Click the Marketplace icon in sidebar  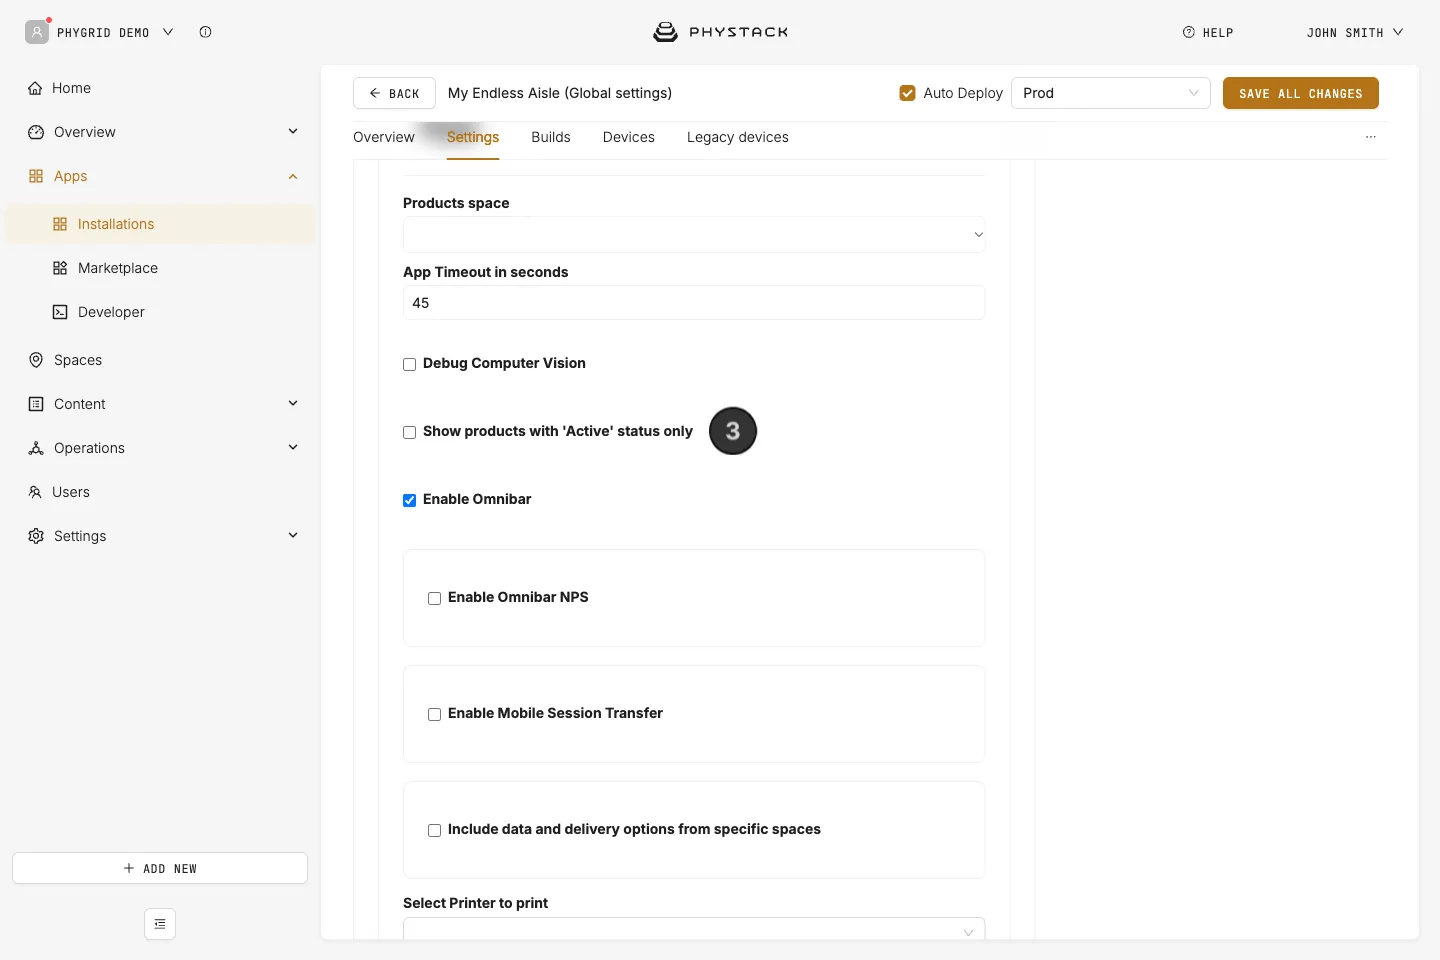pos(60,268)
